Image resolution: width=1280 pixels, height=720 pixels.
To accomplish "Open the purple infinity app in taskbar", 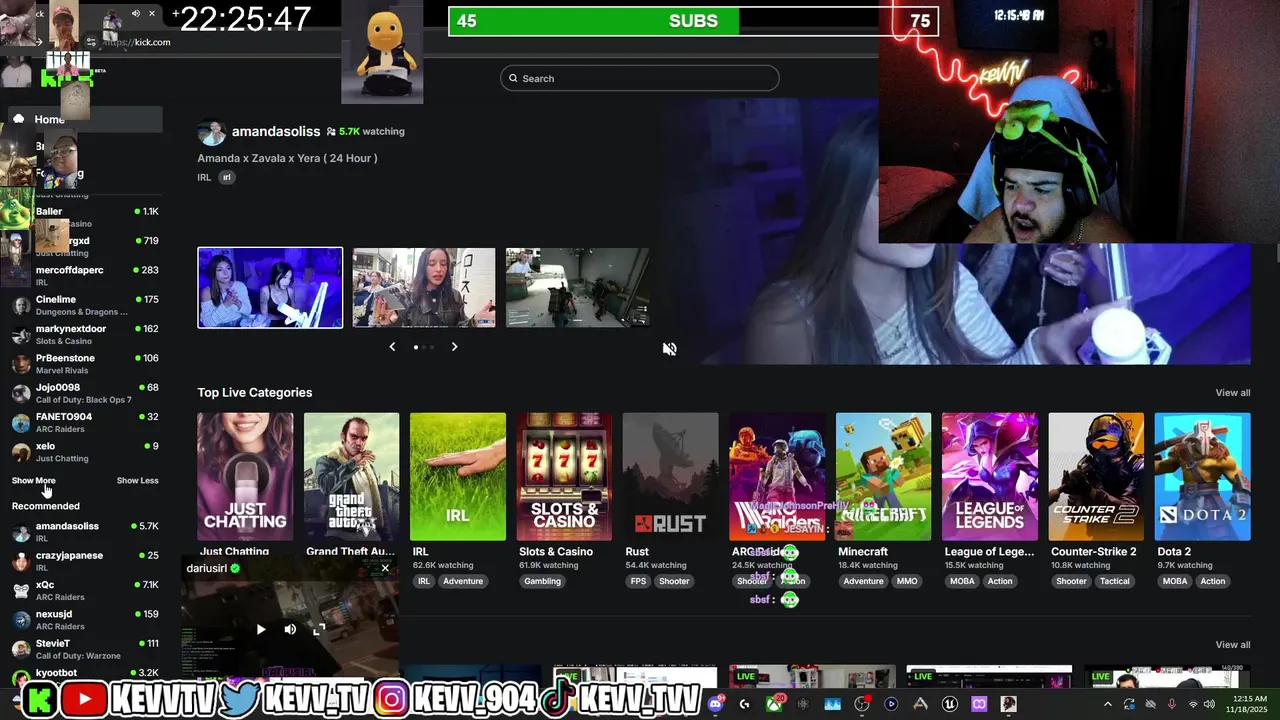I will (x=979, y=704).
